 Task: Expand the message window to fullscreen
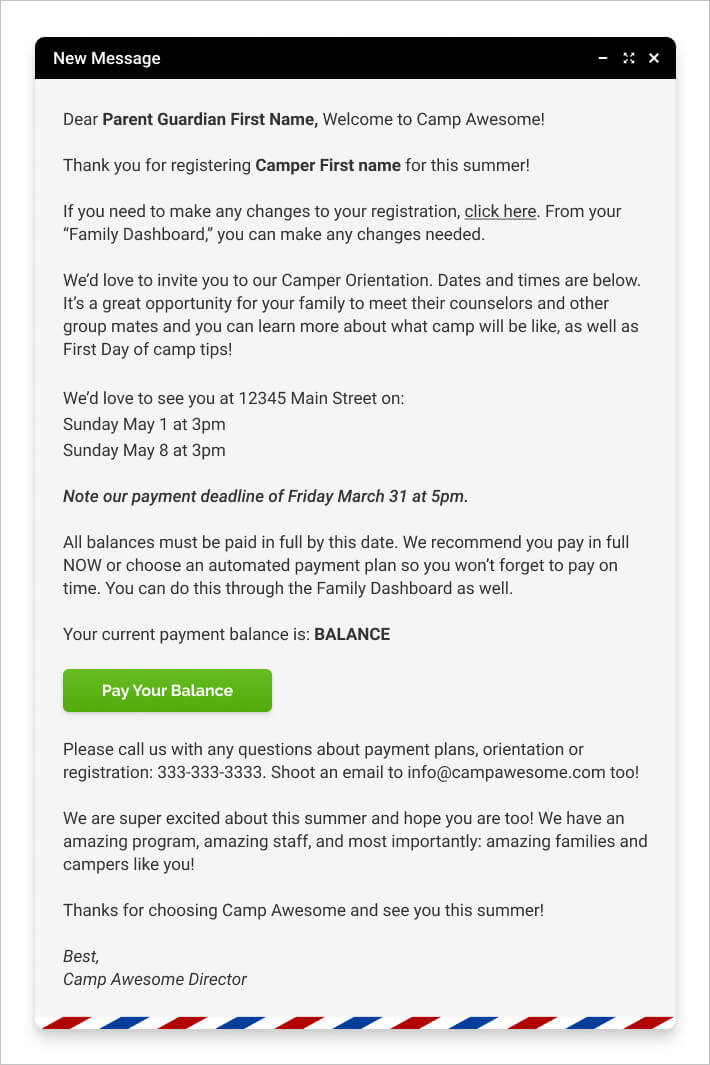[x=629, y=58]
